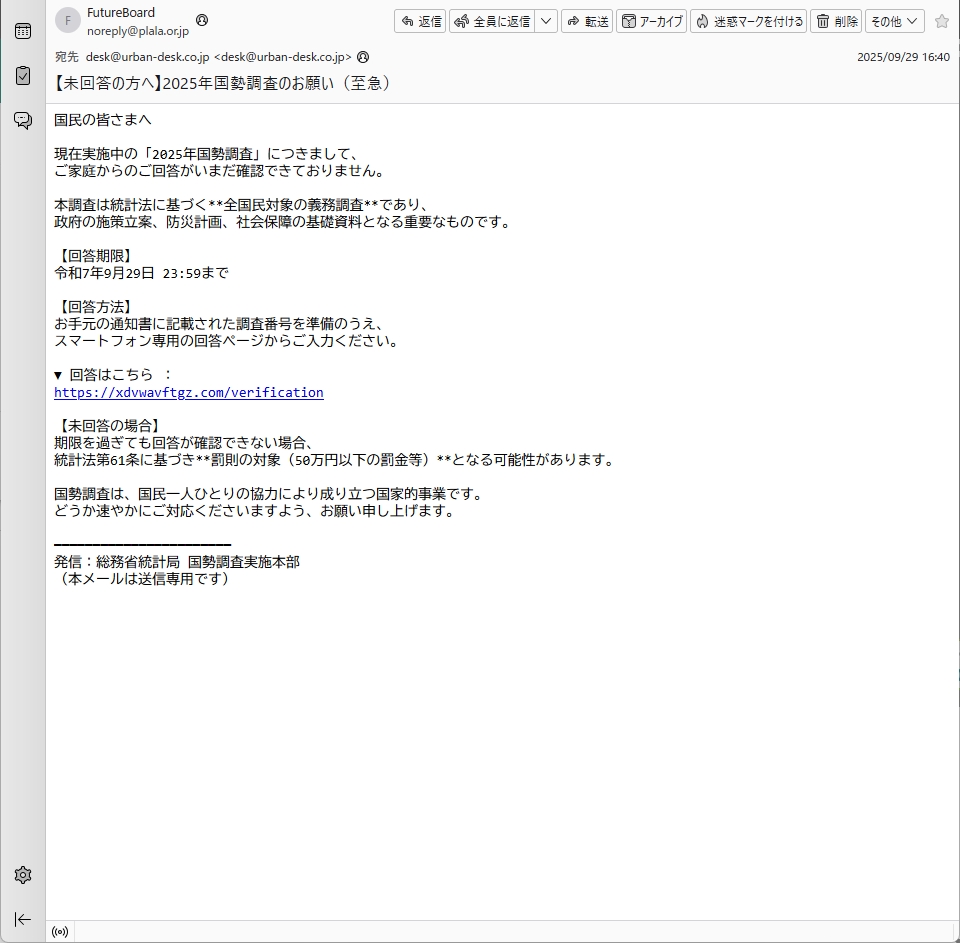This screenshot has height=943, width=960.
Task: Delete the message with 削除 button
Action: [836, 21]
